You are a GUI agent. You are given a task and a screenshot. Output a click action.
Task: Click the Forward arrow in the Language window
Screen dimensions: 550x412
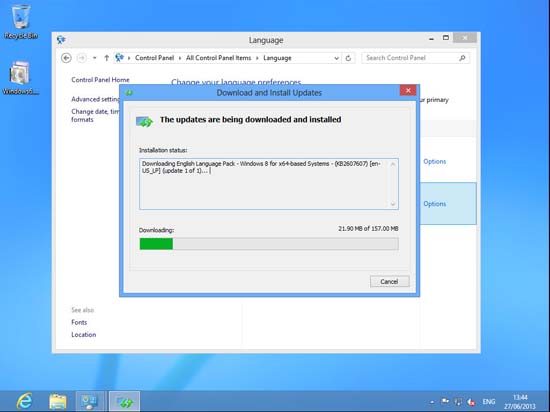pos(81,58)
